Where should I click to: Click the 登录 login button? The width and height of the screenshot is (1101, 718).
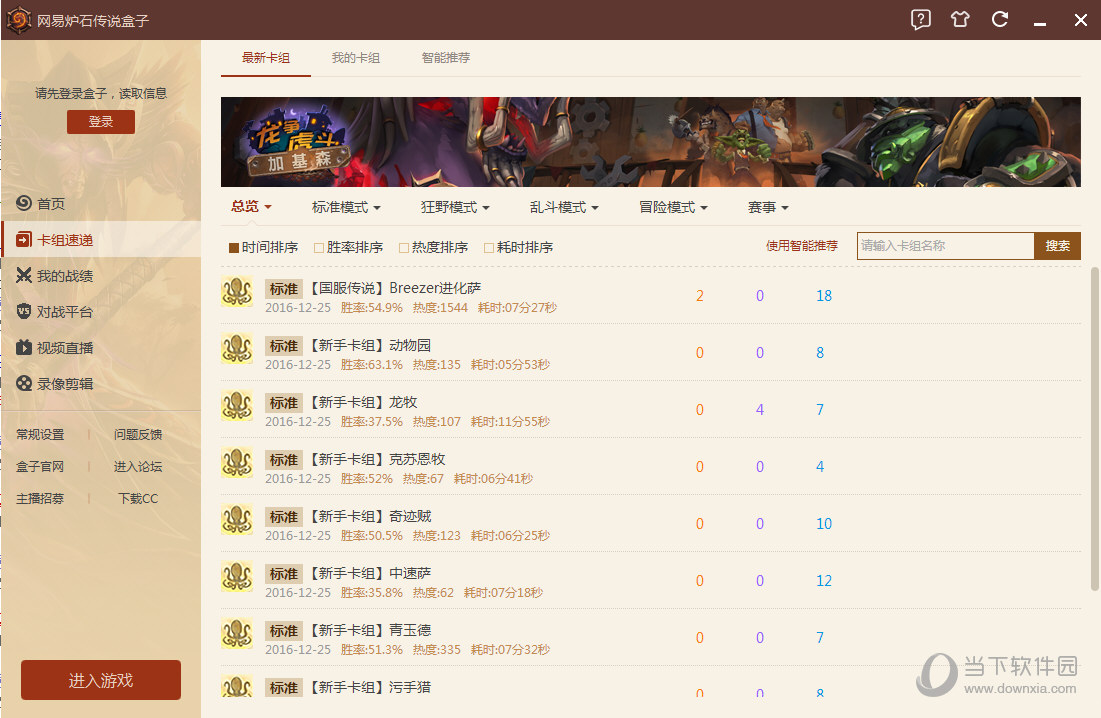[x=100, y=121]
